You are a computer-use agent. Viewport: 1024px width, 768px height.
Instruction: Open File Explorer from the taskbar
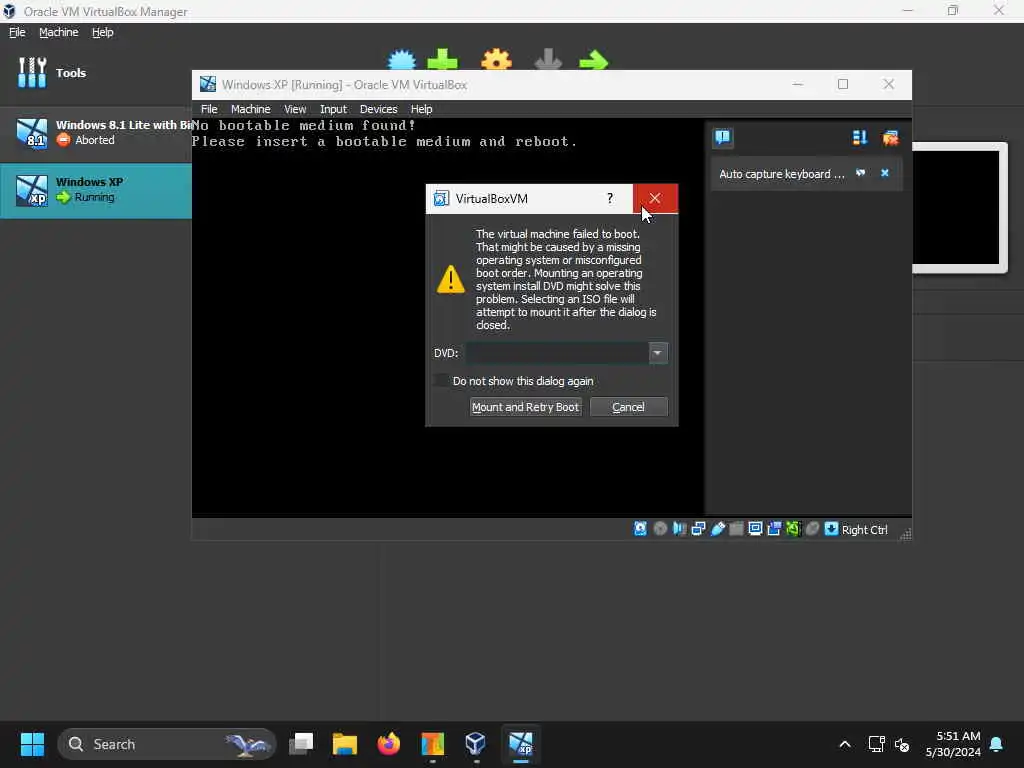coord(345,744)
